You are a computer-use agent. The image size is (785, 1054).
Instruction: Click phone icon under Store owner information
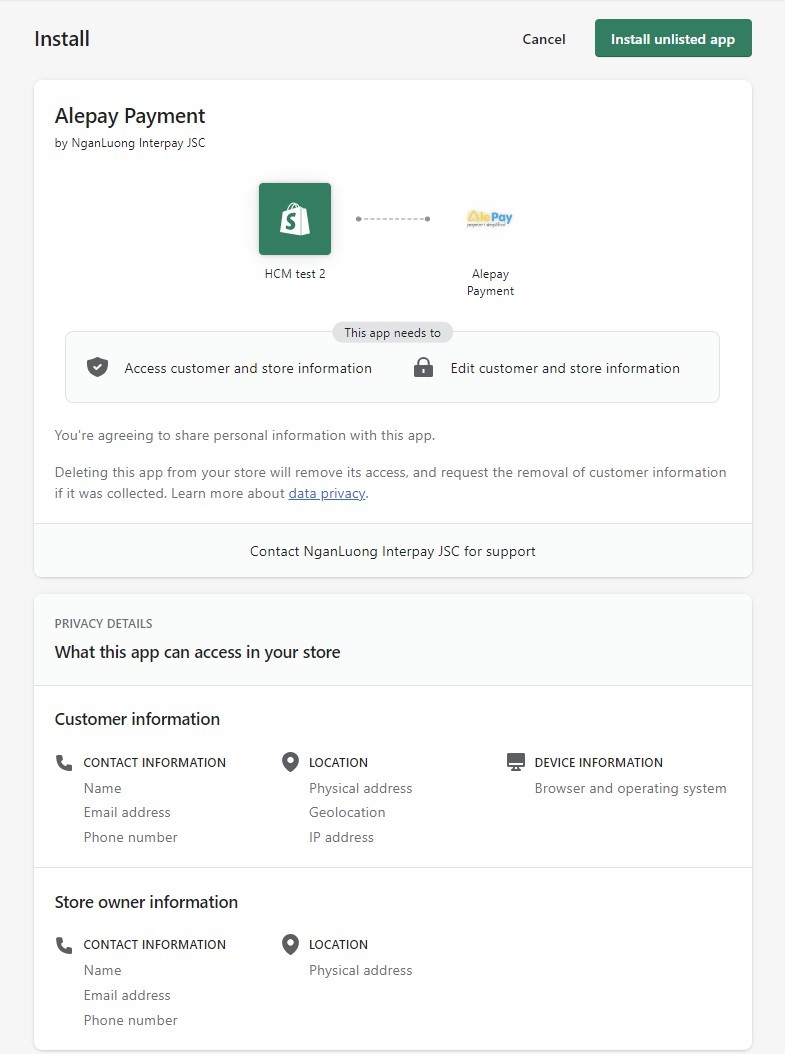point(64,945)
